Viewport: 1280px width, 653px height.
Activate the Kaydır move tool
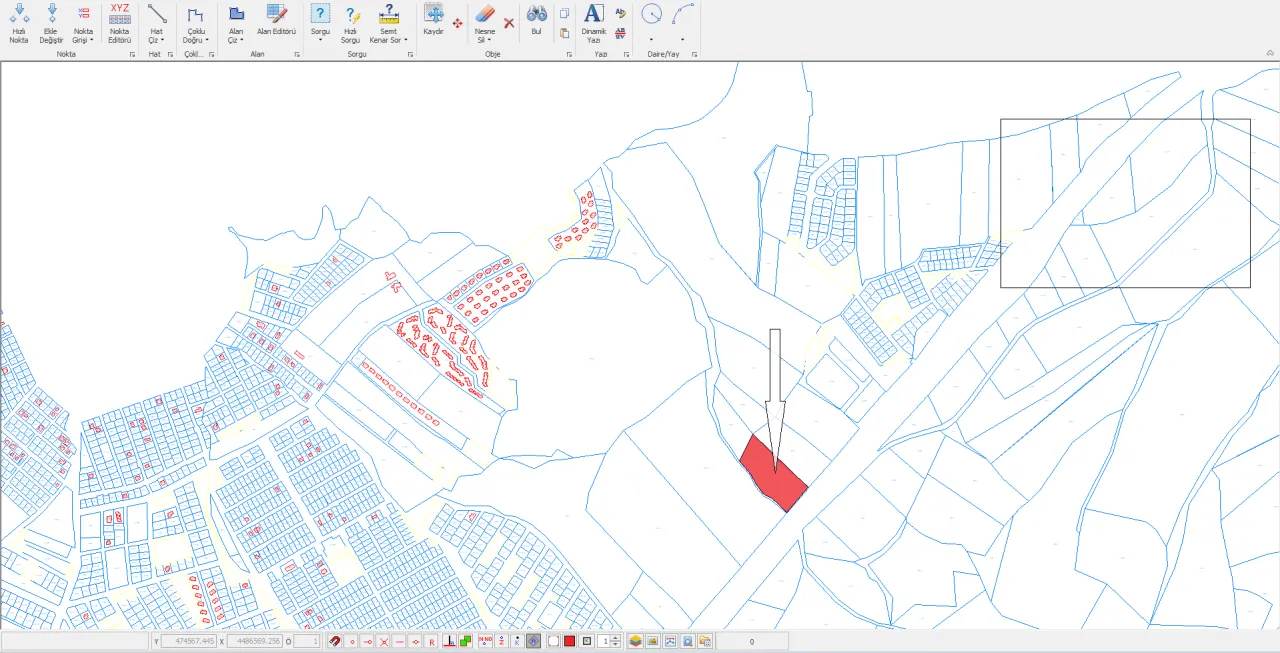pyautogui.click(x=433, y=20)
